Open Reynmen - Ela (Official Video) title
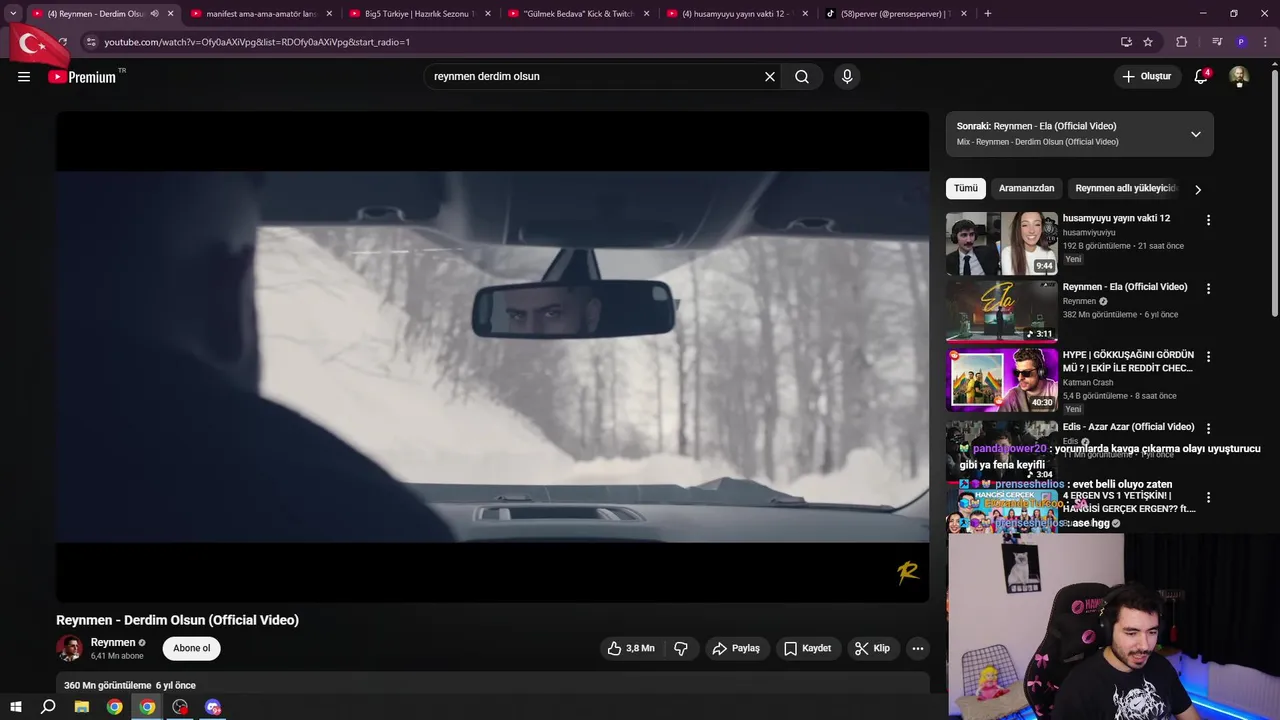Viewport: 1280px width, 720px height. 1125,287
